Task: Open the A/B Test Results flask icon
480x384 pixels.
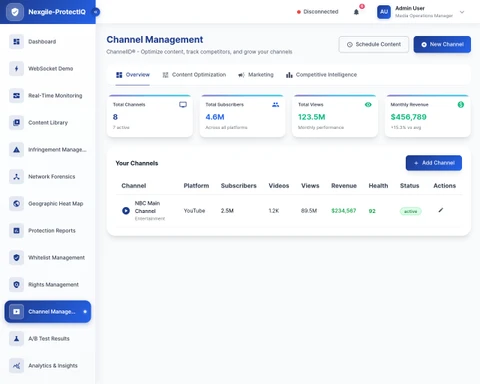Action: coord(16,339)
